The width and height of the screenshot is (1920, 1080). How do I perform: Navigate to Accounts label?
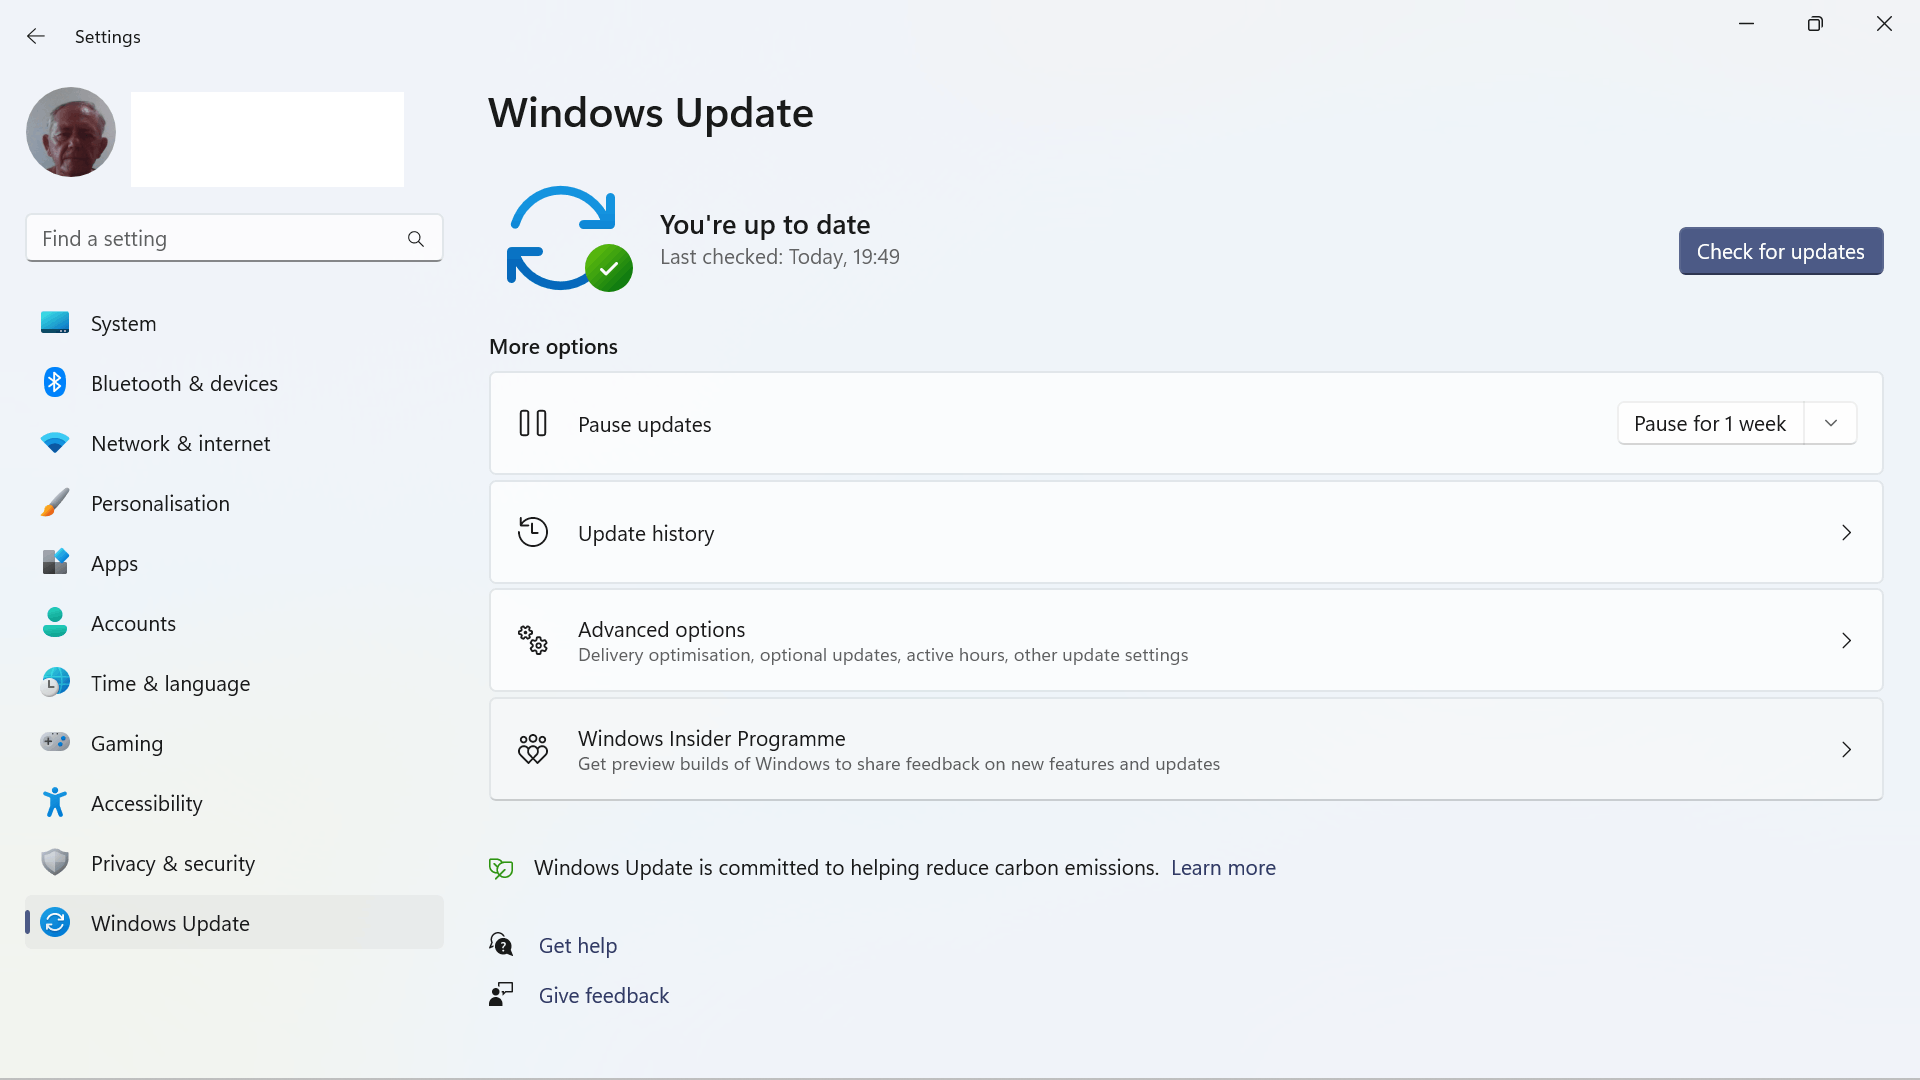(x=133, y=624)
